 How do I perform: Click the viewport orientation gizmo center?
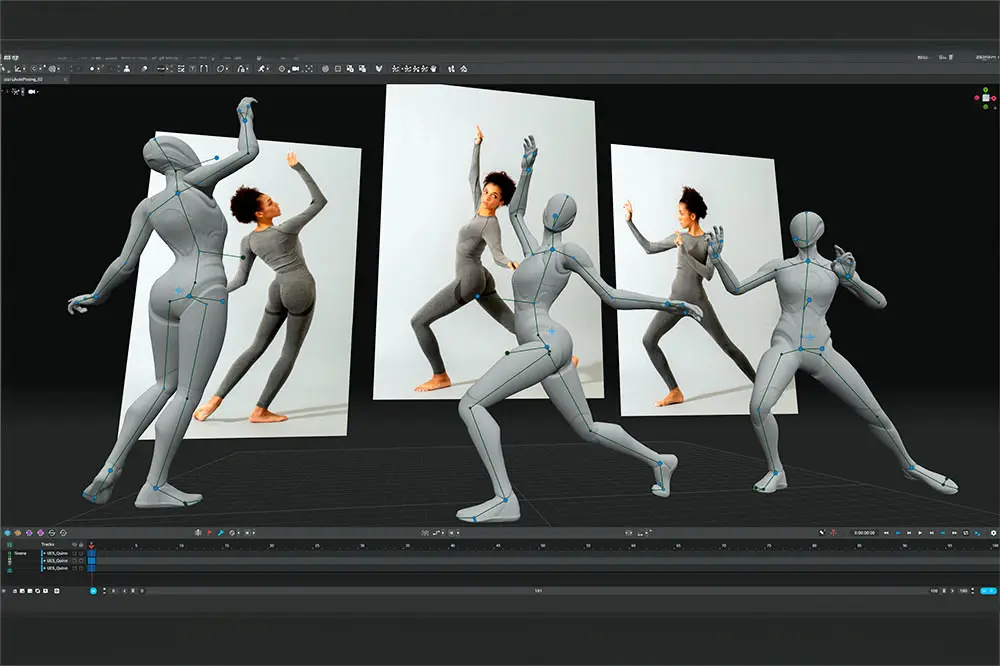coord(986,98)
